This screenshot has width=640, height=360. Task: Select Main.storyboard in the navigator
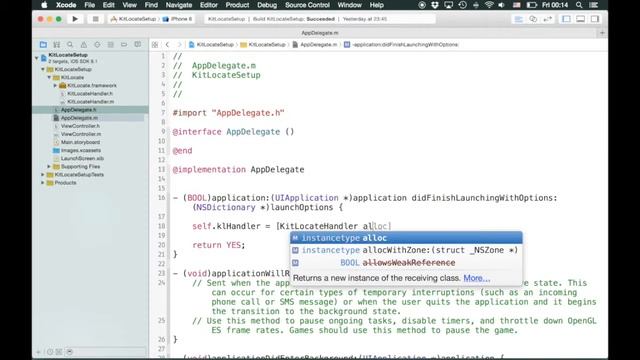(x=80, y=142)
